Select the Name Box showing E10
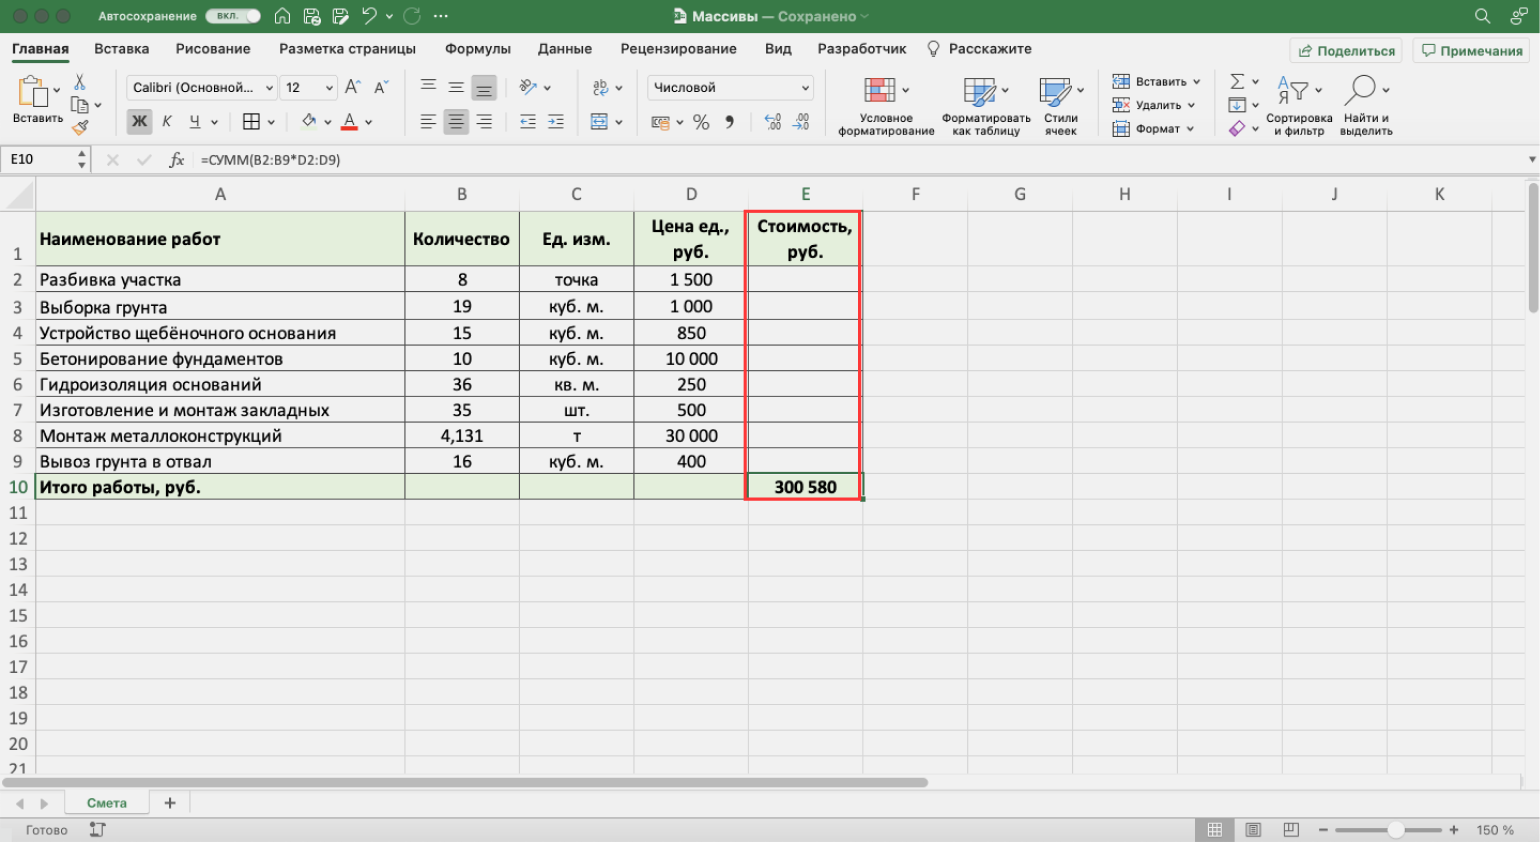 coord(40,160)
